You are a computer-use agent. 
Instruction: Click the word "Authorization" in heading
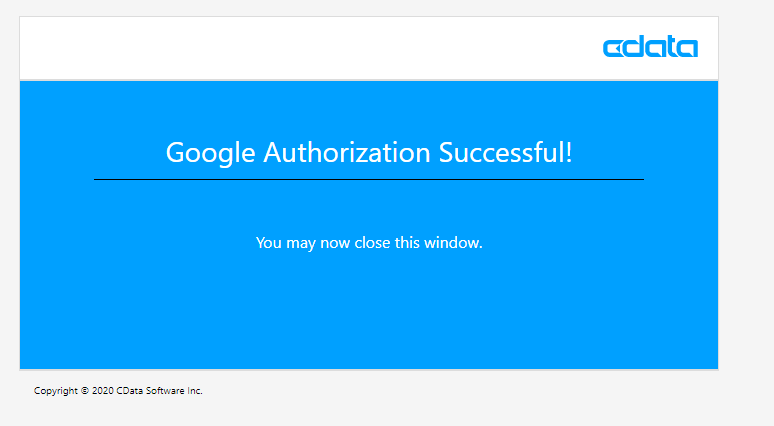(347, 153)
